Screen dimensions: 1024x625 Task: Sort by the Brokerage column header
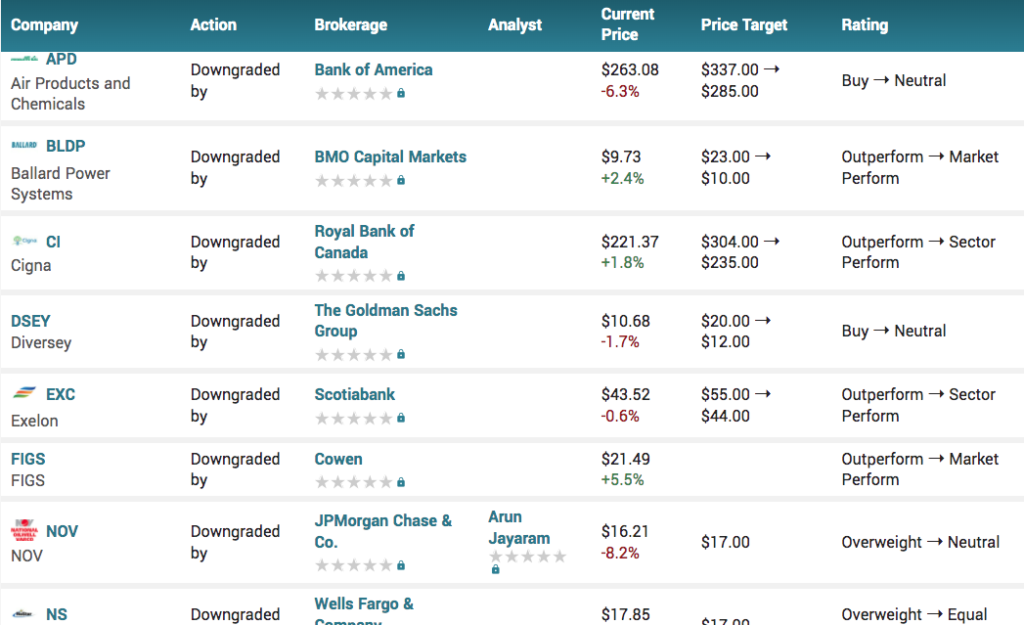click(349, 25)
